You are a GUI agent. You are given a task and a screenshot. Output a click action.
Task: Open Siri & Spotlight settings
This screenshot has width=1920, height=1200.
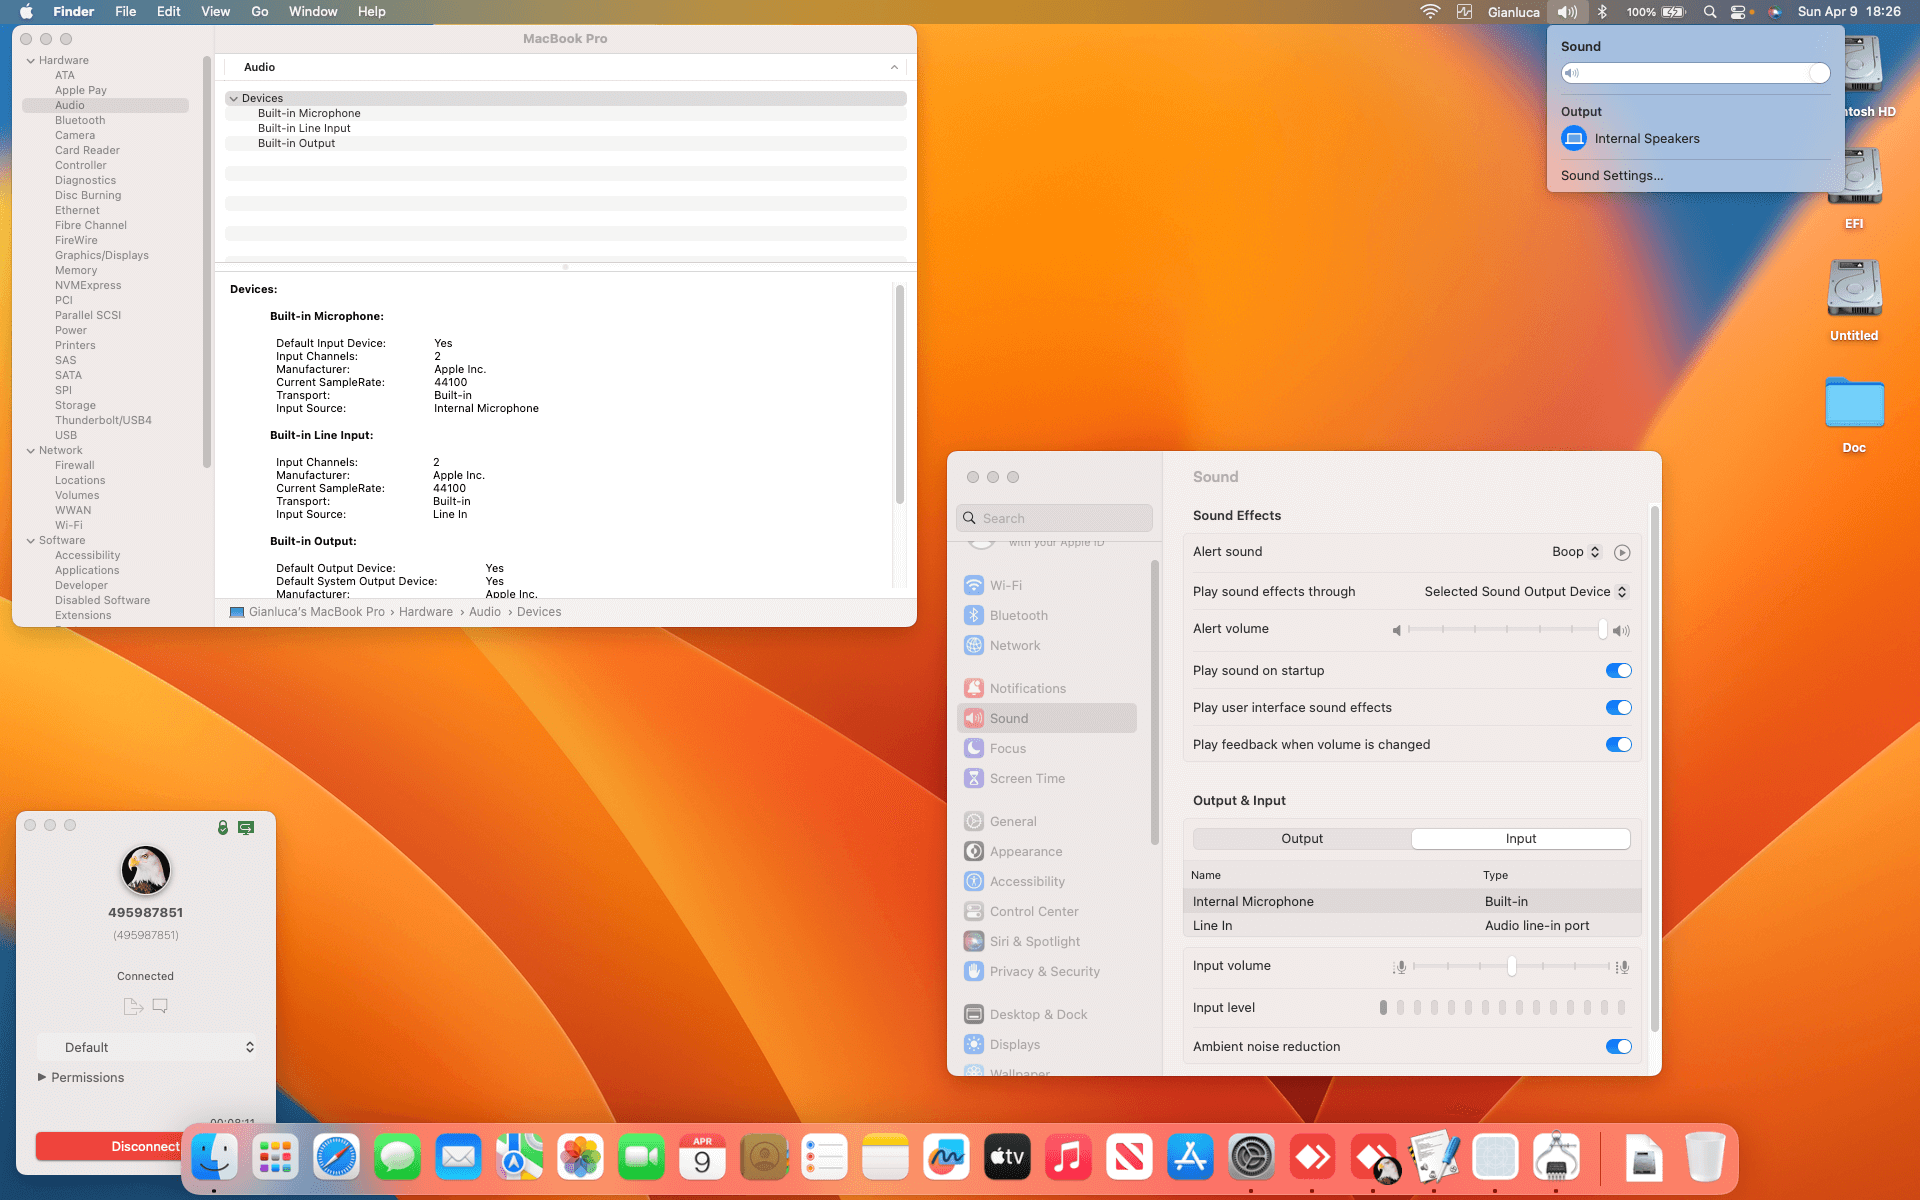(1034, 941)
